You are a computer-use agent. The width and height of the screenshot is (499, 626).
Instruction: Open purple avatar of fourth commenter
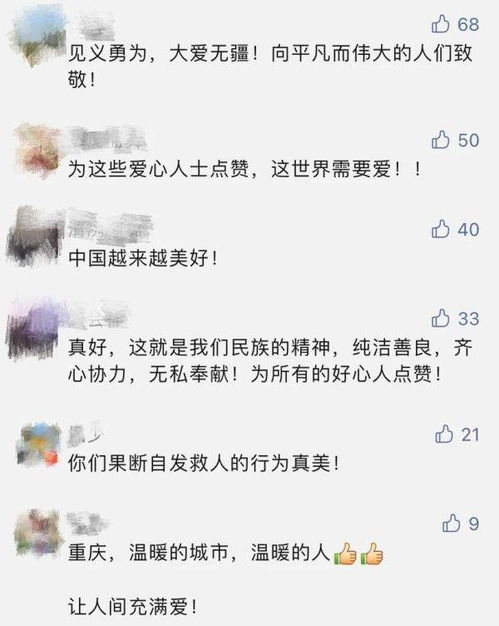[x=34, y=328]
